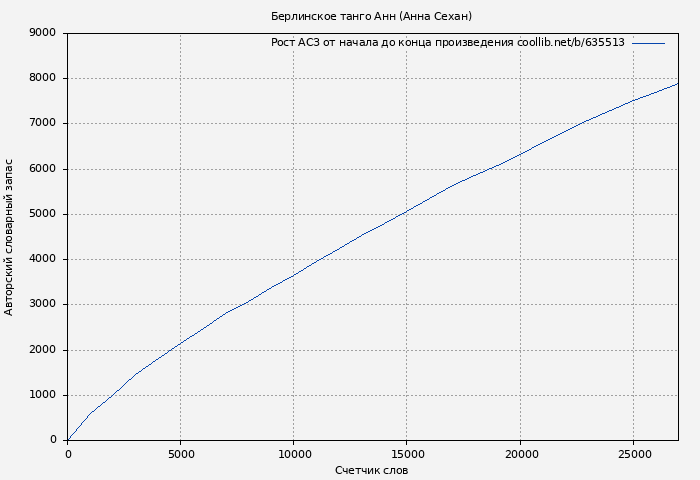Image resolution: width=700 pixels, height=480 pixels.
Task: Click the 25000 x-axis tick label
Action: click(x=632, y=453)
